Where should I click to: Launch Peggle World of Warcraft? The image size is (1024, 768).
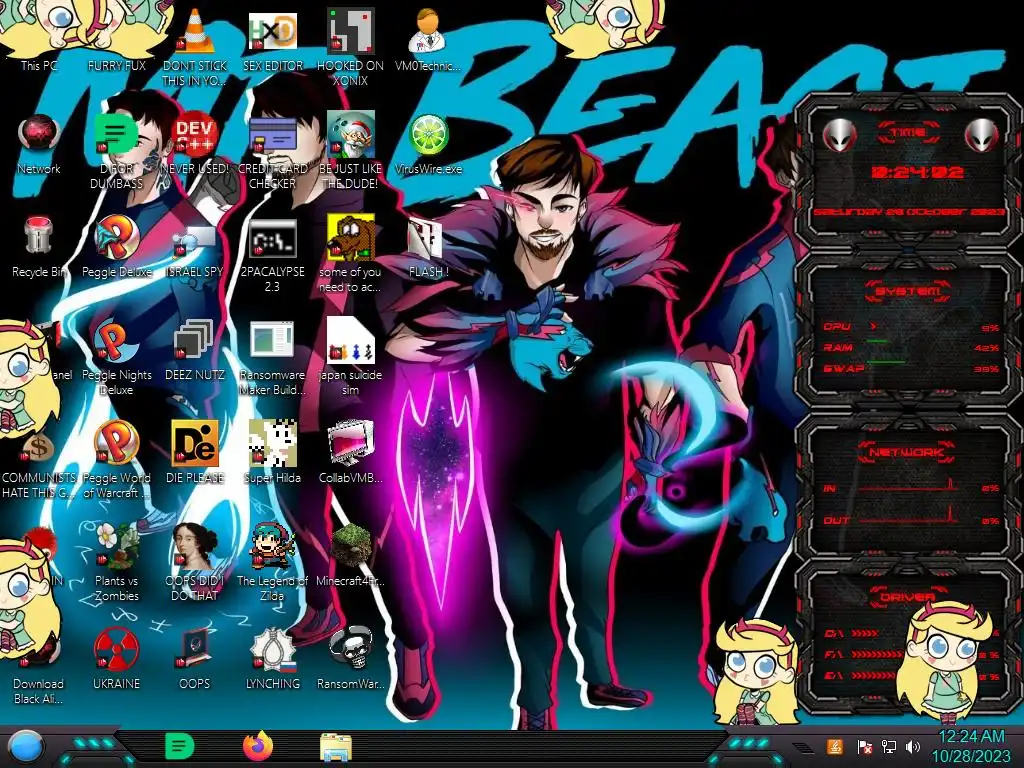(116, 460)
